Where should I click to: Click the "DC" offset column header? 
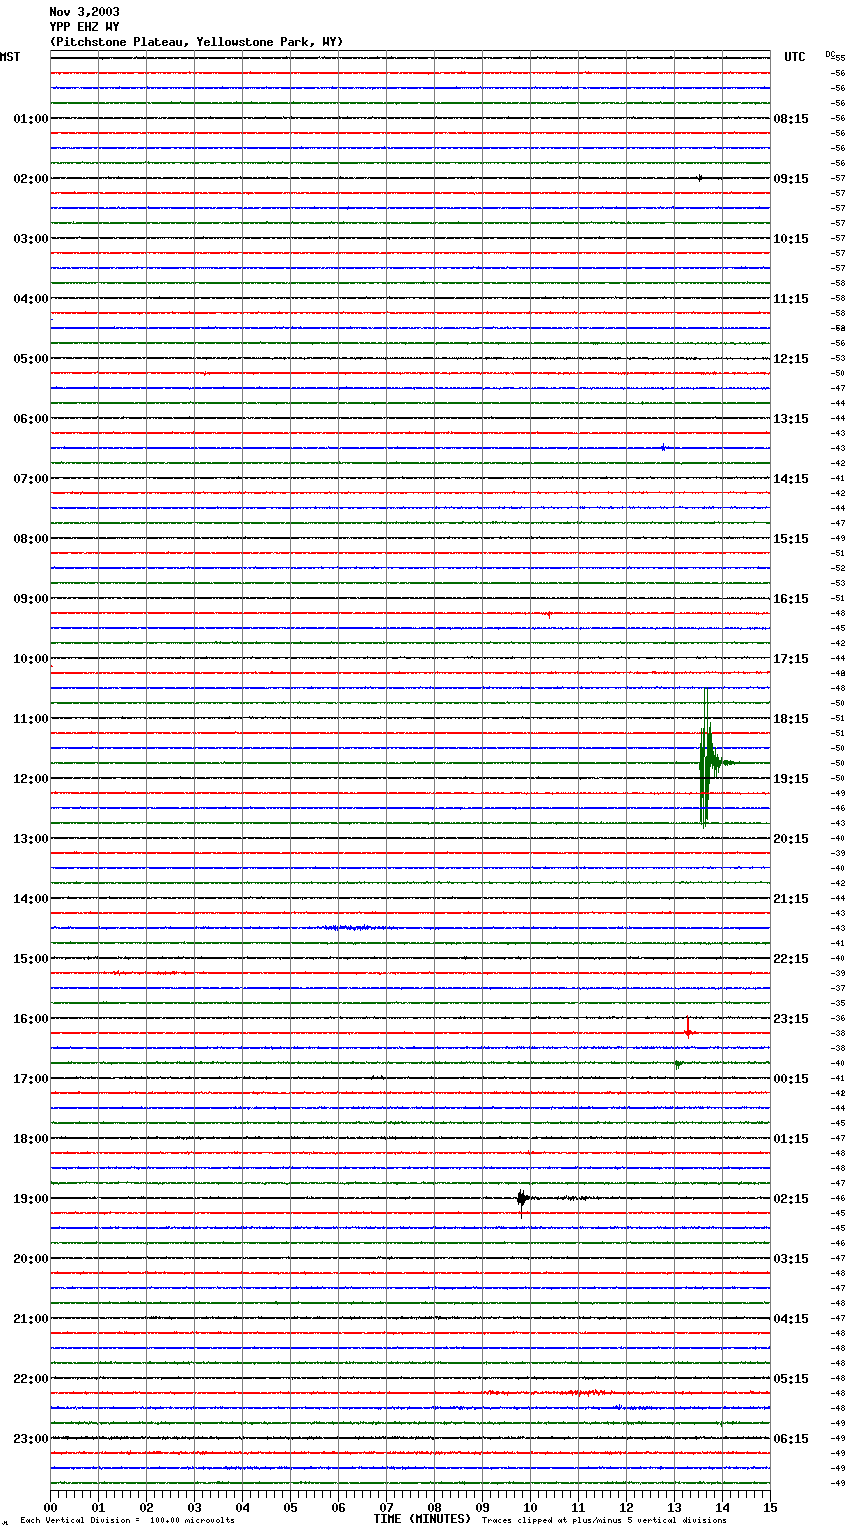830,54
